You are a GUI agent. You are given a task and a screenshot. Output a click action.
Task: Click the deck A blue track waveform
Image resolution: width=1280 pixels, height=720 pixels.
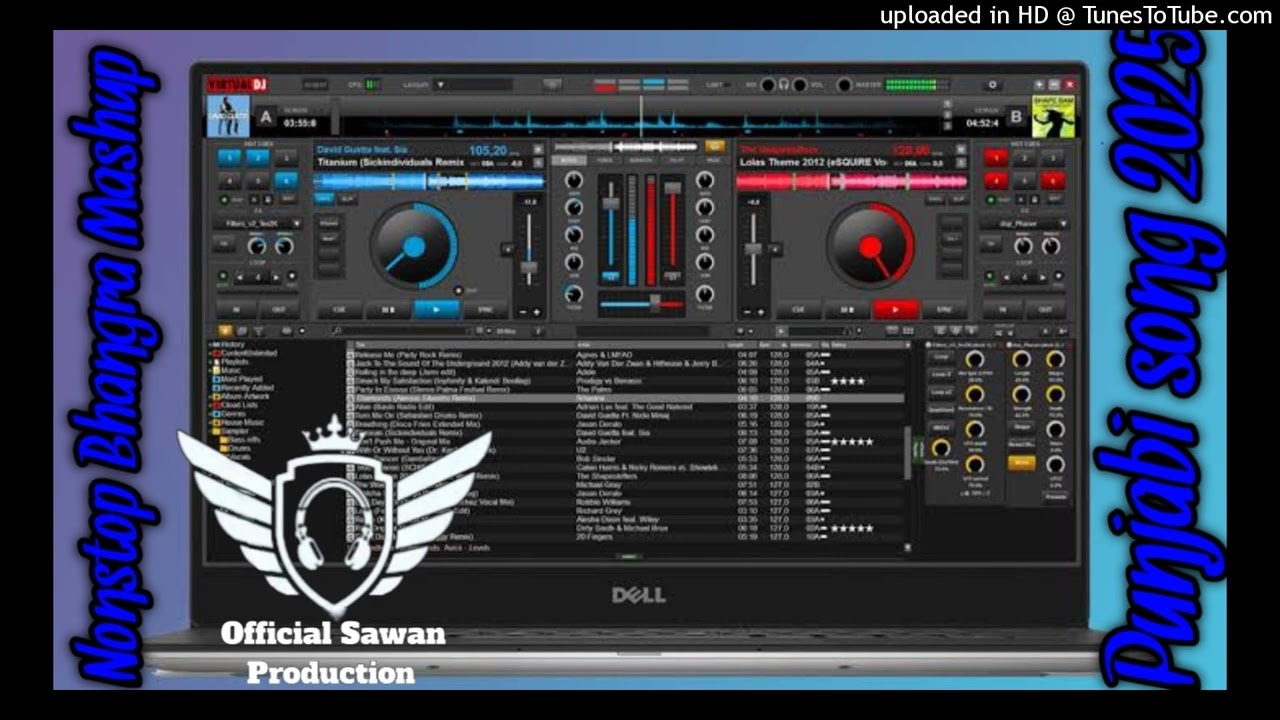point(429,182)
